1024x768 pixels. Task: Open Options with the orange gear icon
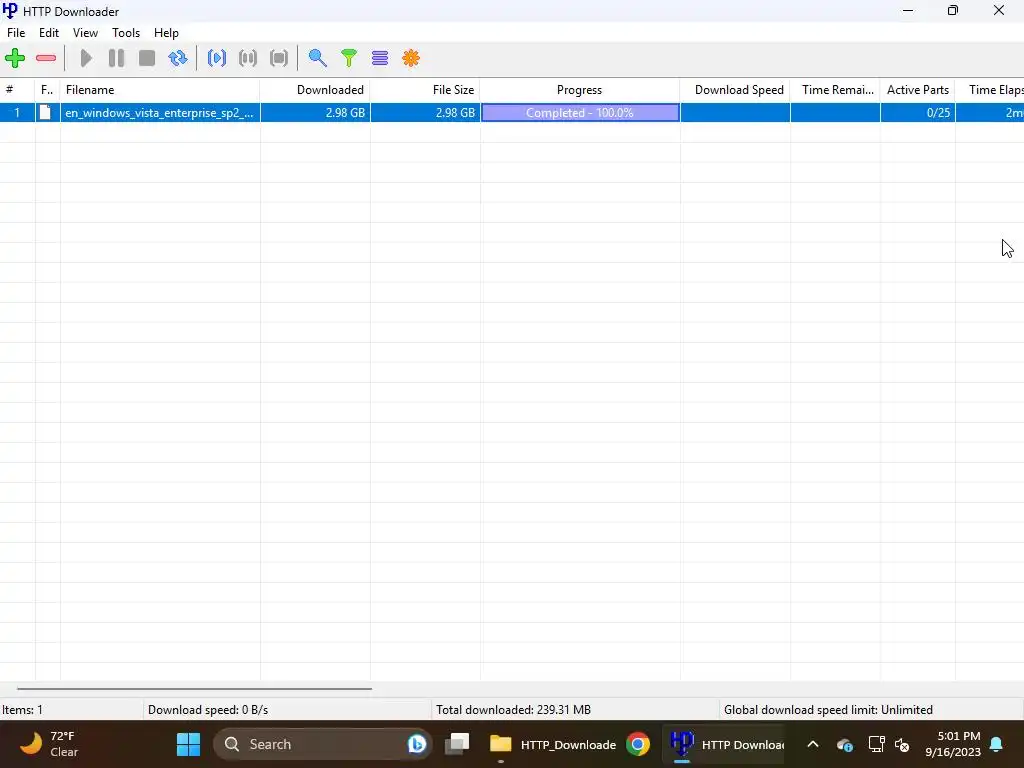pyautogui.click(x=411, y=58)
